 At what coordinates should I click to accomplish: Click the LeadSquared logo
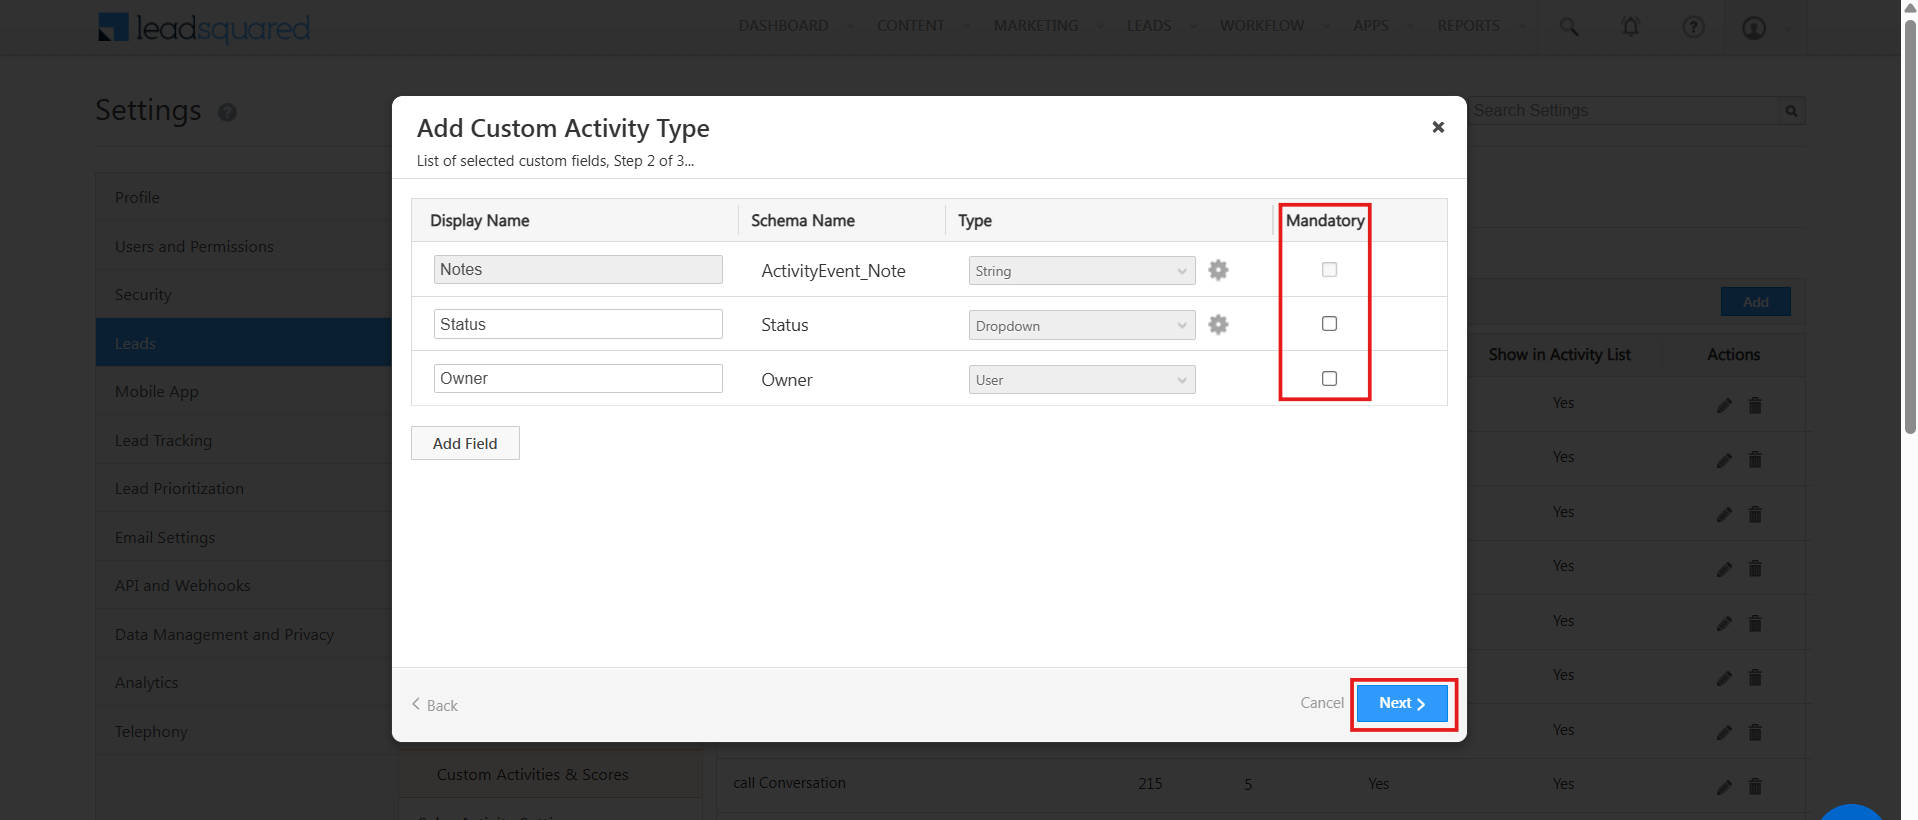(204, 27)
